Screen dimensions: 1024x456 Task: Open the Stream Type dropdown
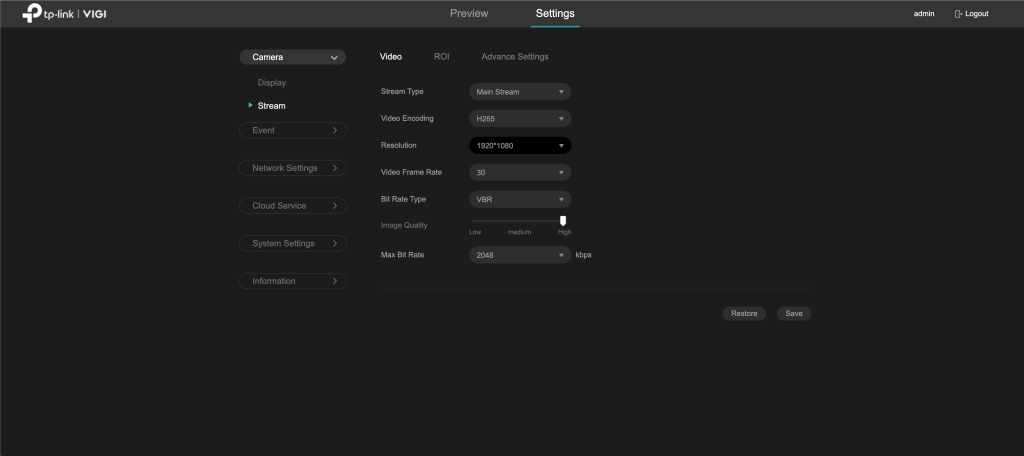[520, 92]
